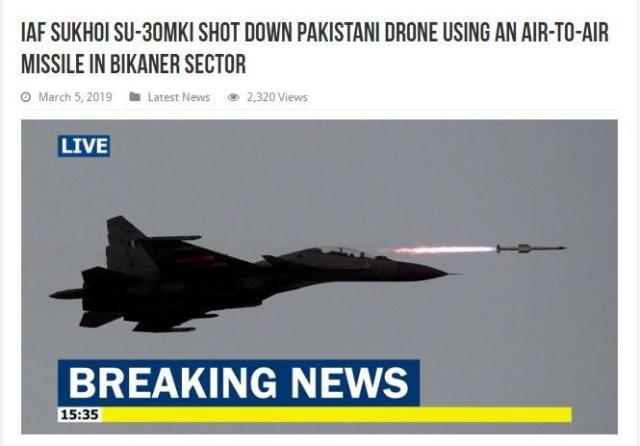Click the LIVE badge on the image
This screenshot has width=640, height=446.
pos(84,146)
